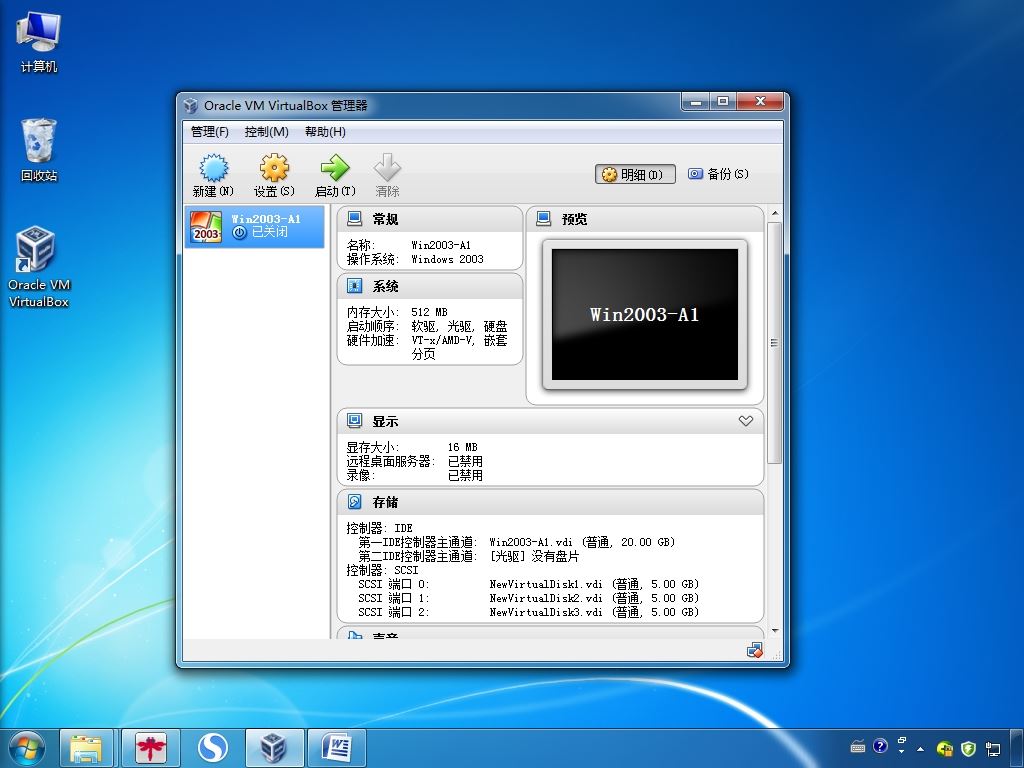Click scroll-down arrow of details pane
1024x768 pixels.
tap(775, 631)
